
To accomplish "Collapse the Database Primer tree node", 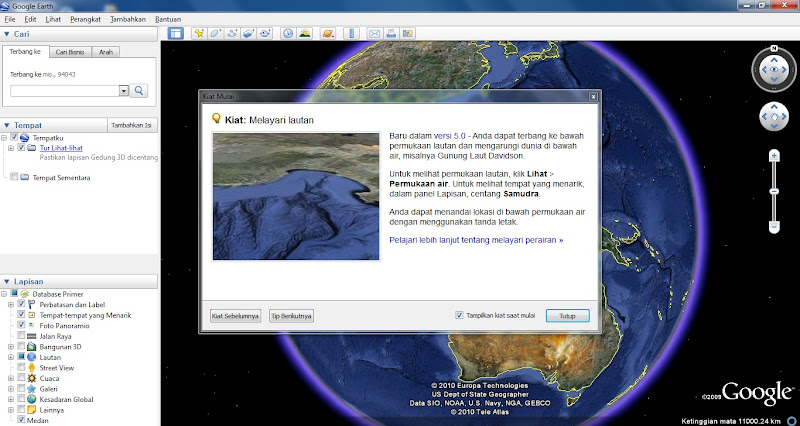I will click(x=4, y=294).
